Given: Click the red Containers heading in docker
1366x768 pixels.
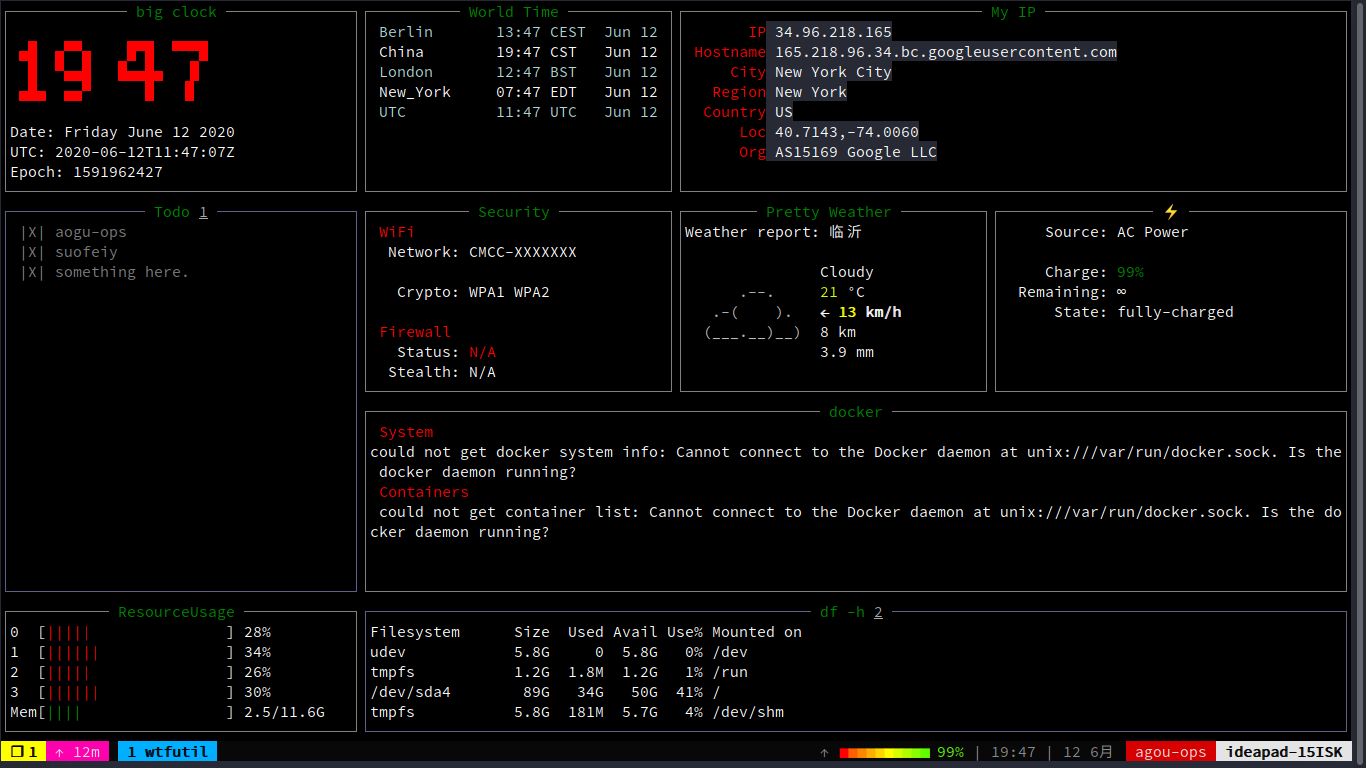Looking at the screenshot, I should pyautogui.click(x=424, y=492).
